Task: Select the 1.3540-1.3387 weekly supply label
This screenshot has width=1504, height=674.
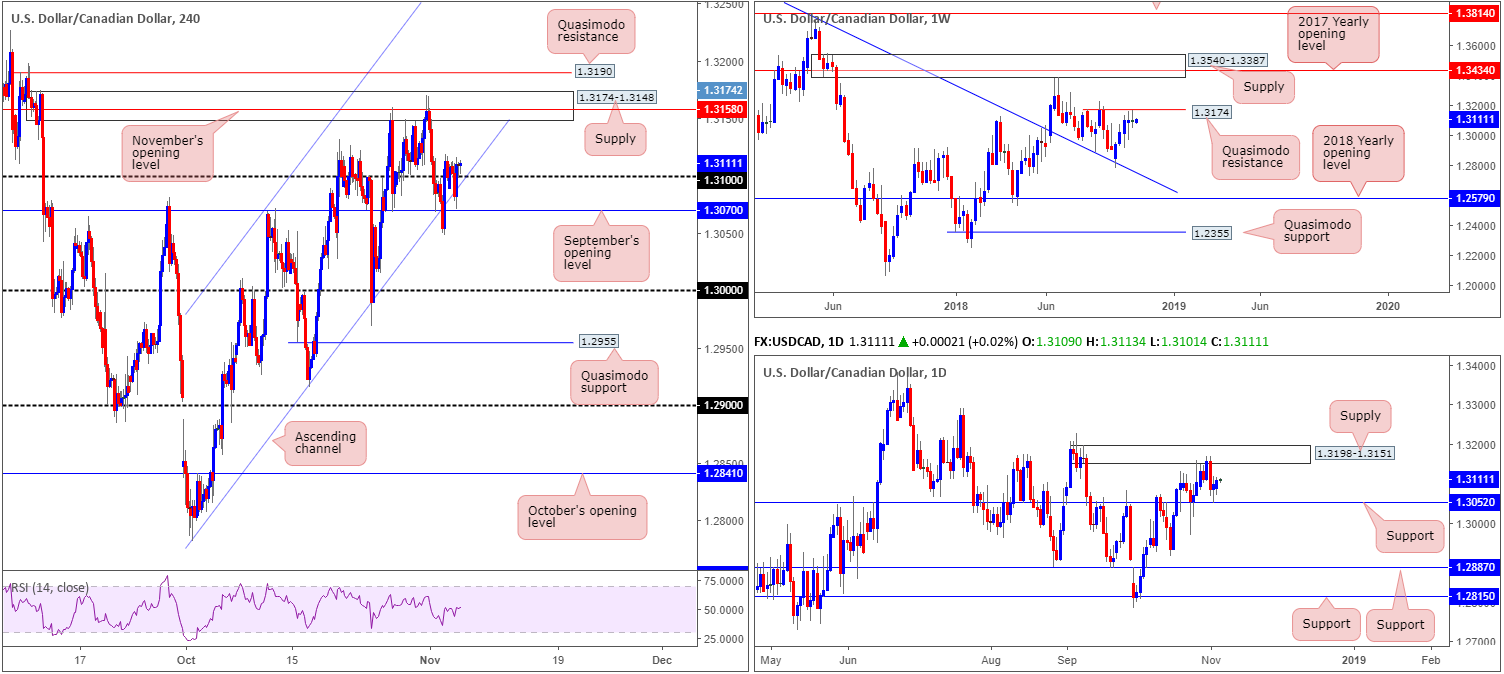Action: pyautogui.click(x=1227, y=61)
